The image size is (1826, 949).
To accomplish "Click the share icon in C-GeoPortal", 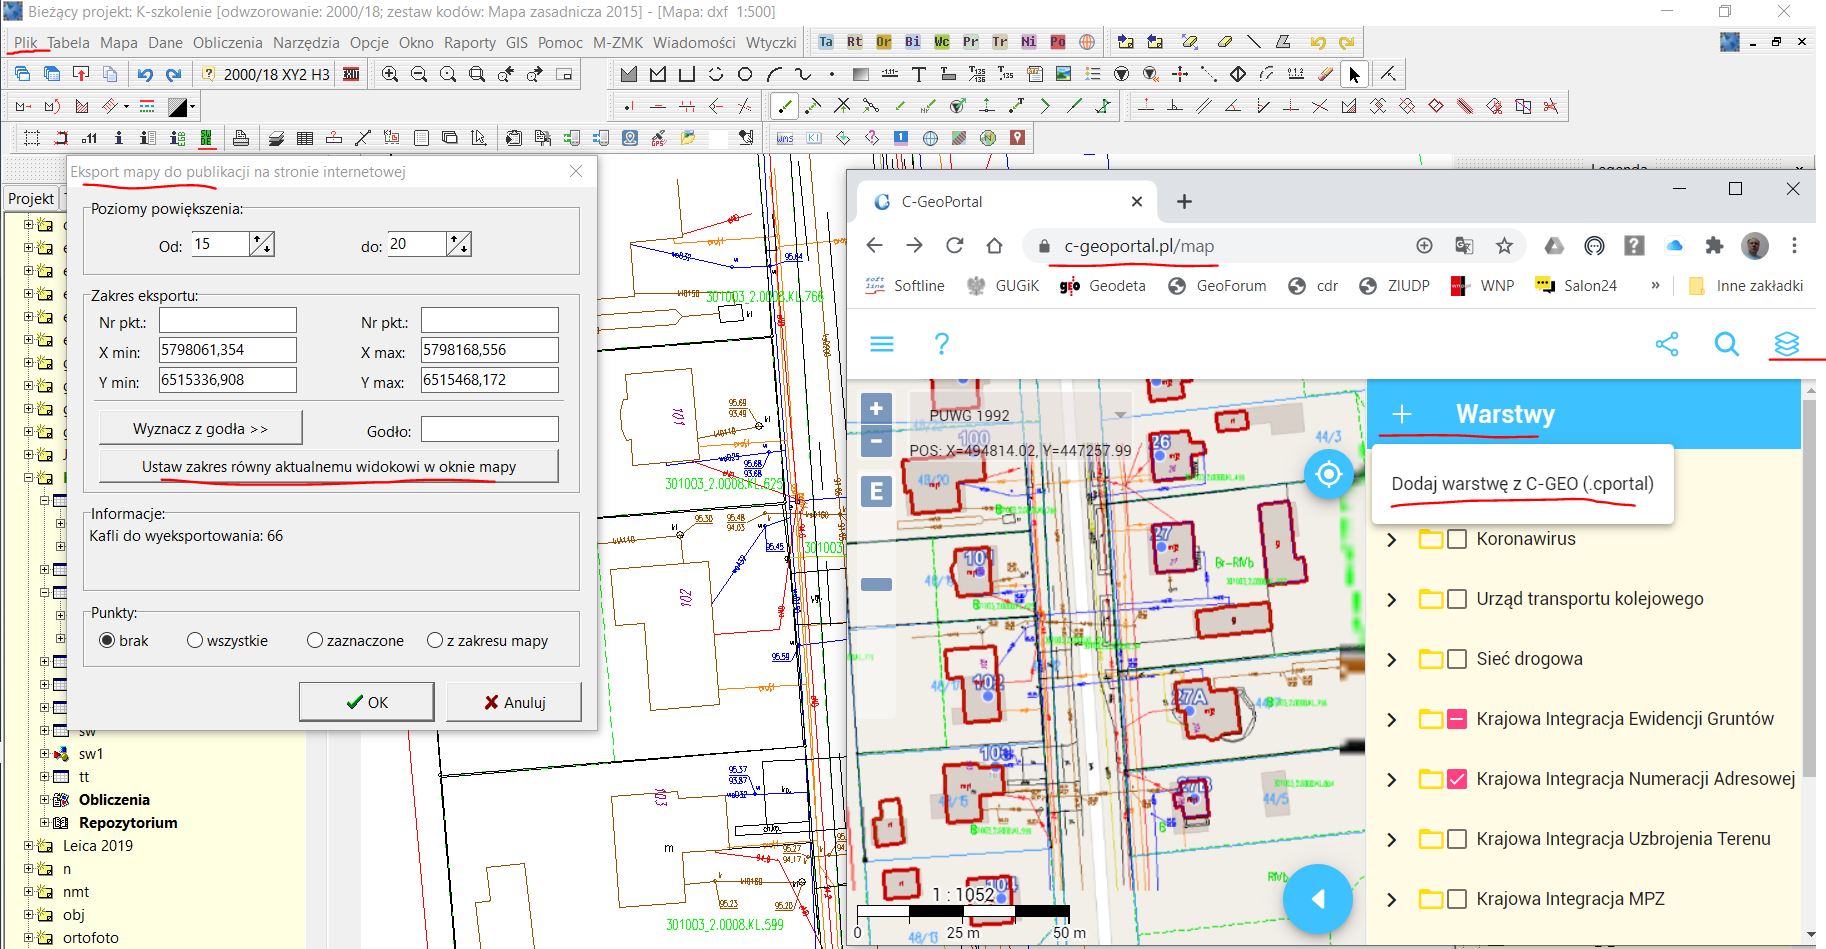I will [x=1666, y=344].
